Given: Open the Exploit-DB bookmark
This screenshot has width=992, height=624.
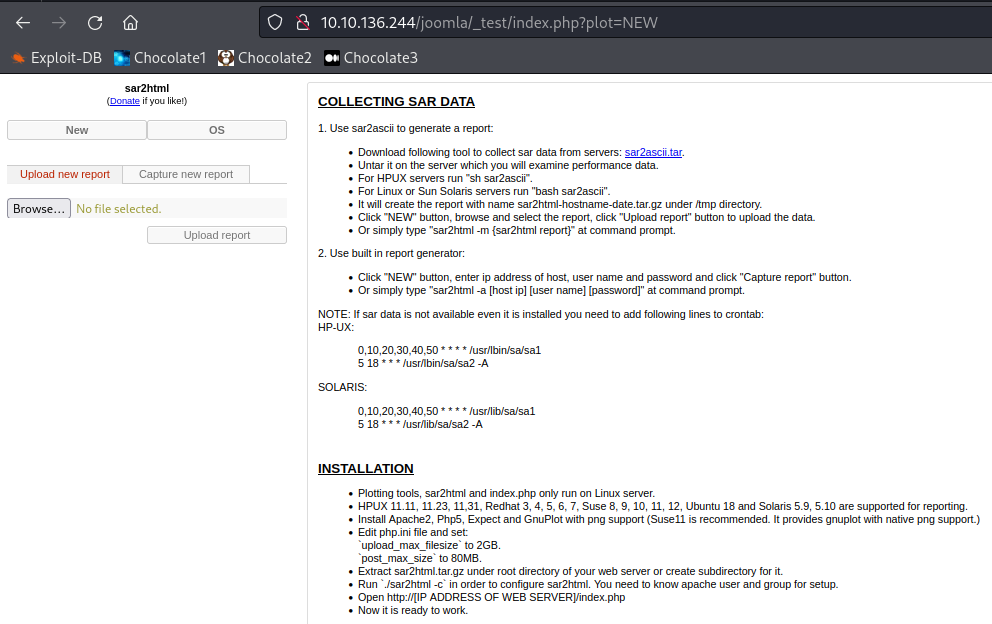Looking at the screenshot, I should [56, 58].
